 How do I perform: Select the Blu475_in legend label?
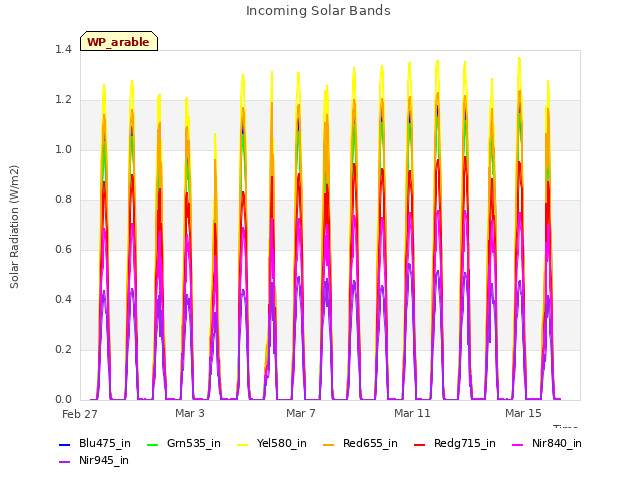click(105, 444)
